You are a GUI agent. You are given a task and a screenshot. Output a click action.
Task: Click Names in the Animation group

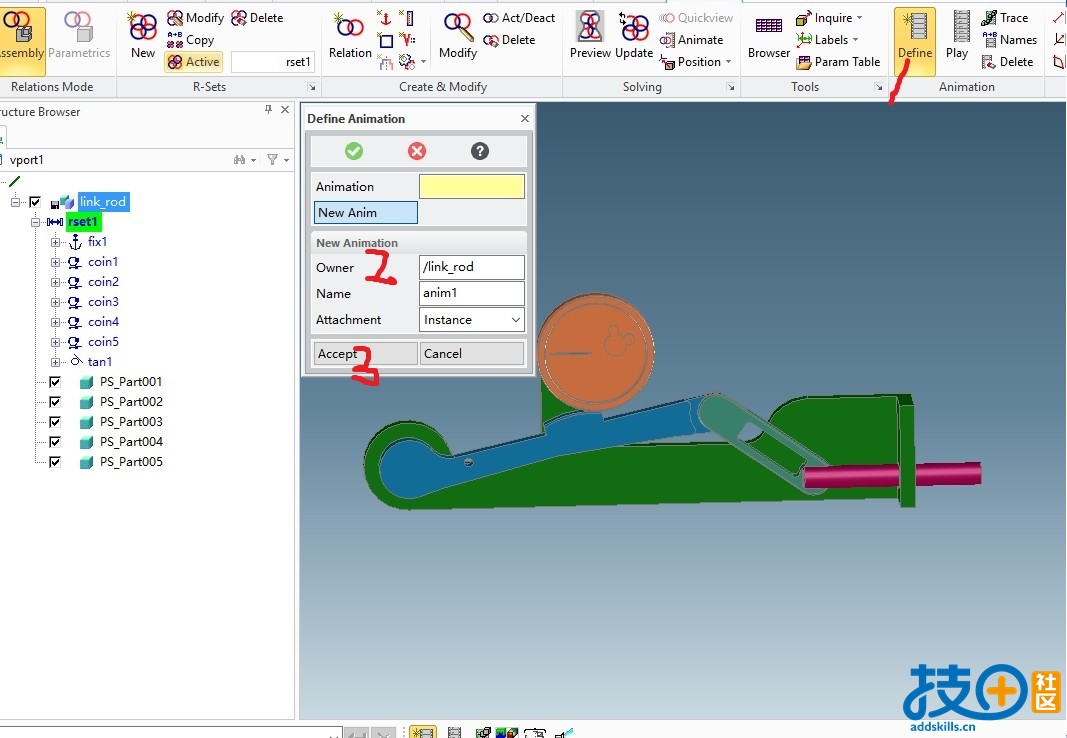tap(1010, 40)
